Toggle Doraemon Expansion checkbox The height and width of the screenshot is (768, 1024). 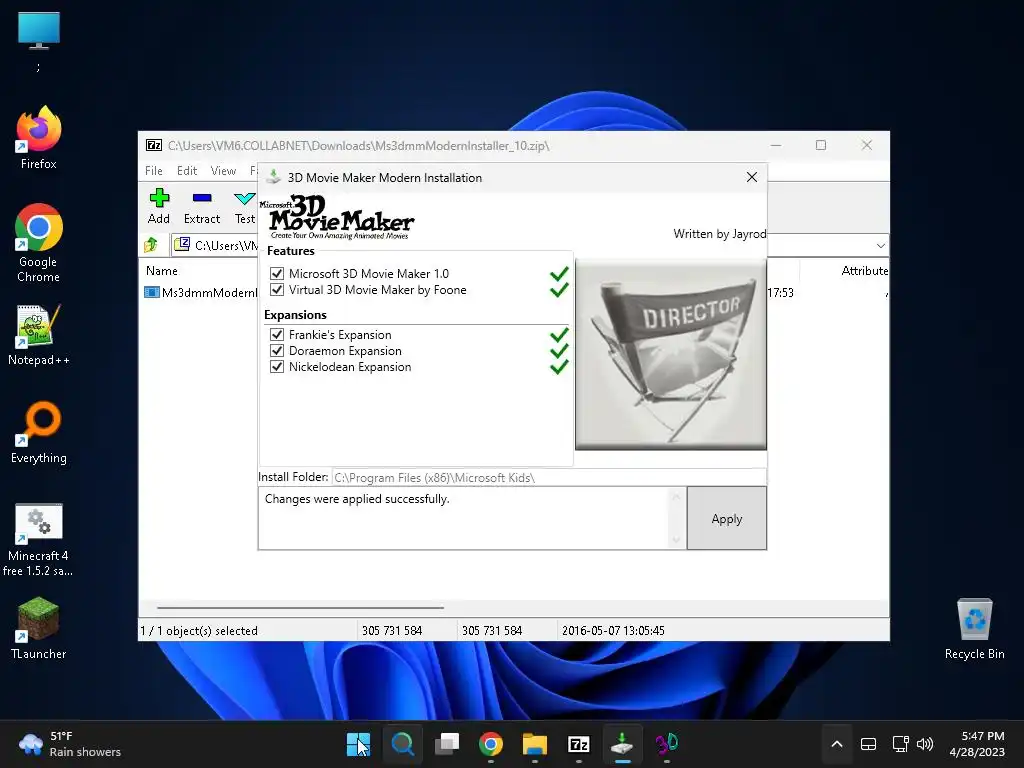[277, 351]
